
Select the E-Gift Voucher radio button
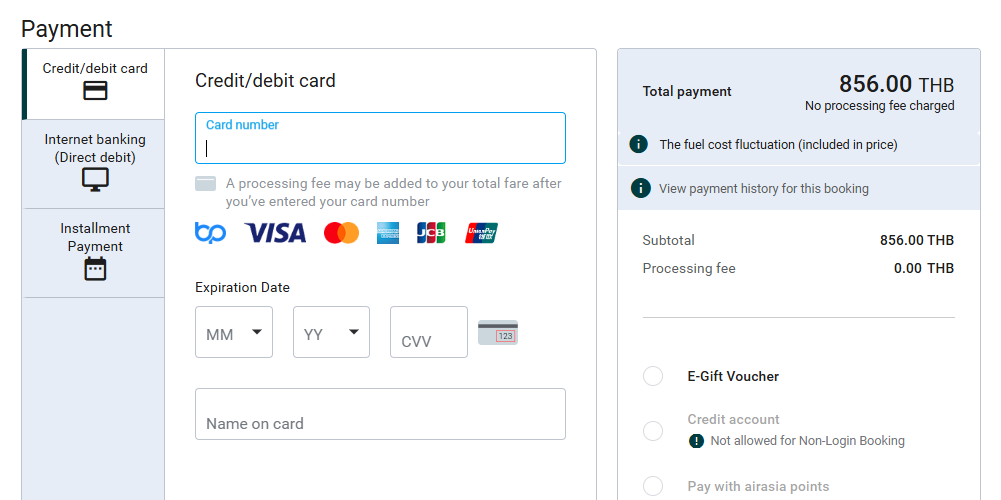[x=652, y=376]
